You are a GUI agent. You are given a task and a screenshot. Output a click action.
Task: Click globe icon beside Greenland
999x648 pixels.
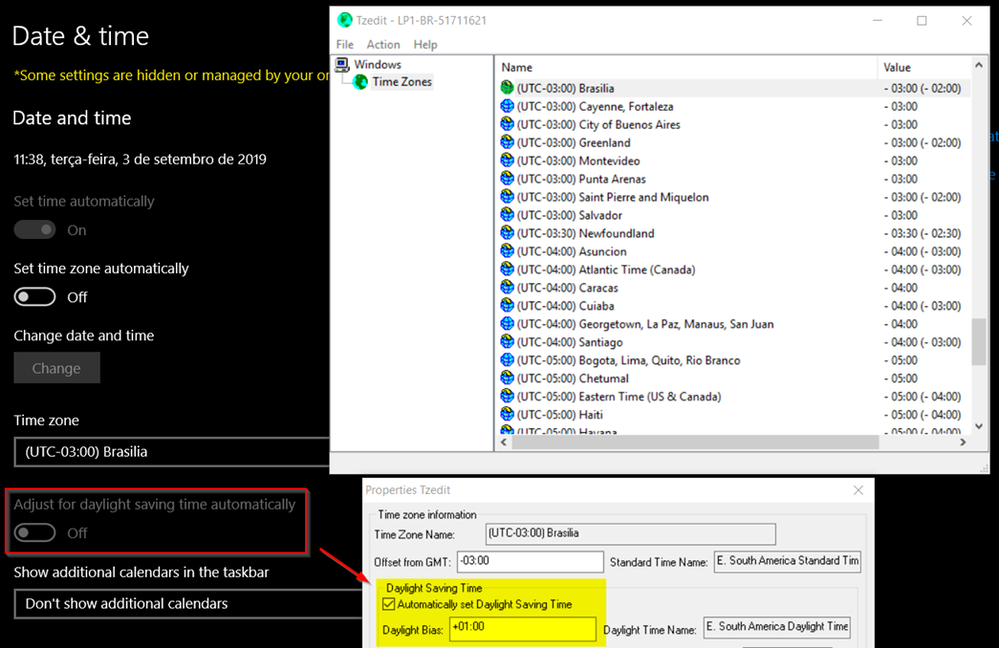point(507,143)
